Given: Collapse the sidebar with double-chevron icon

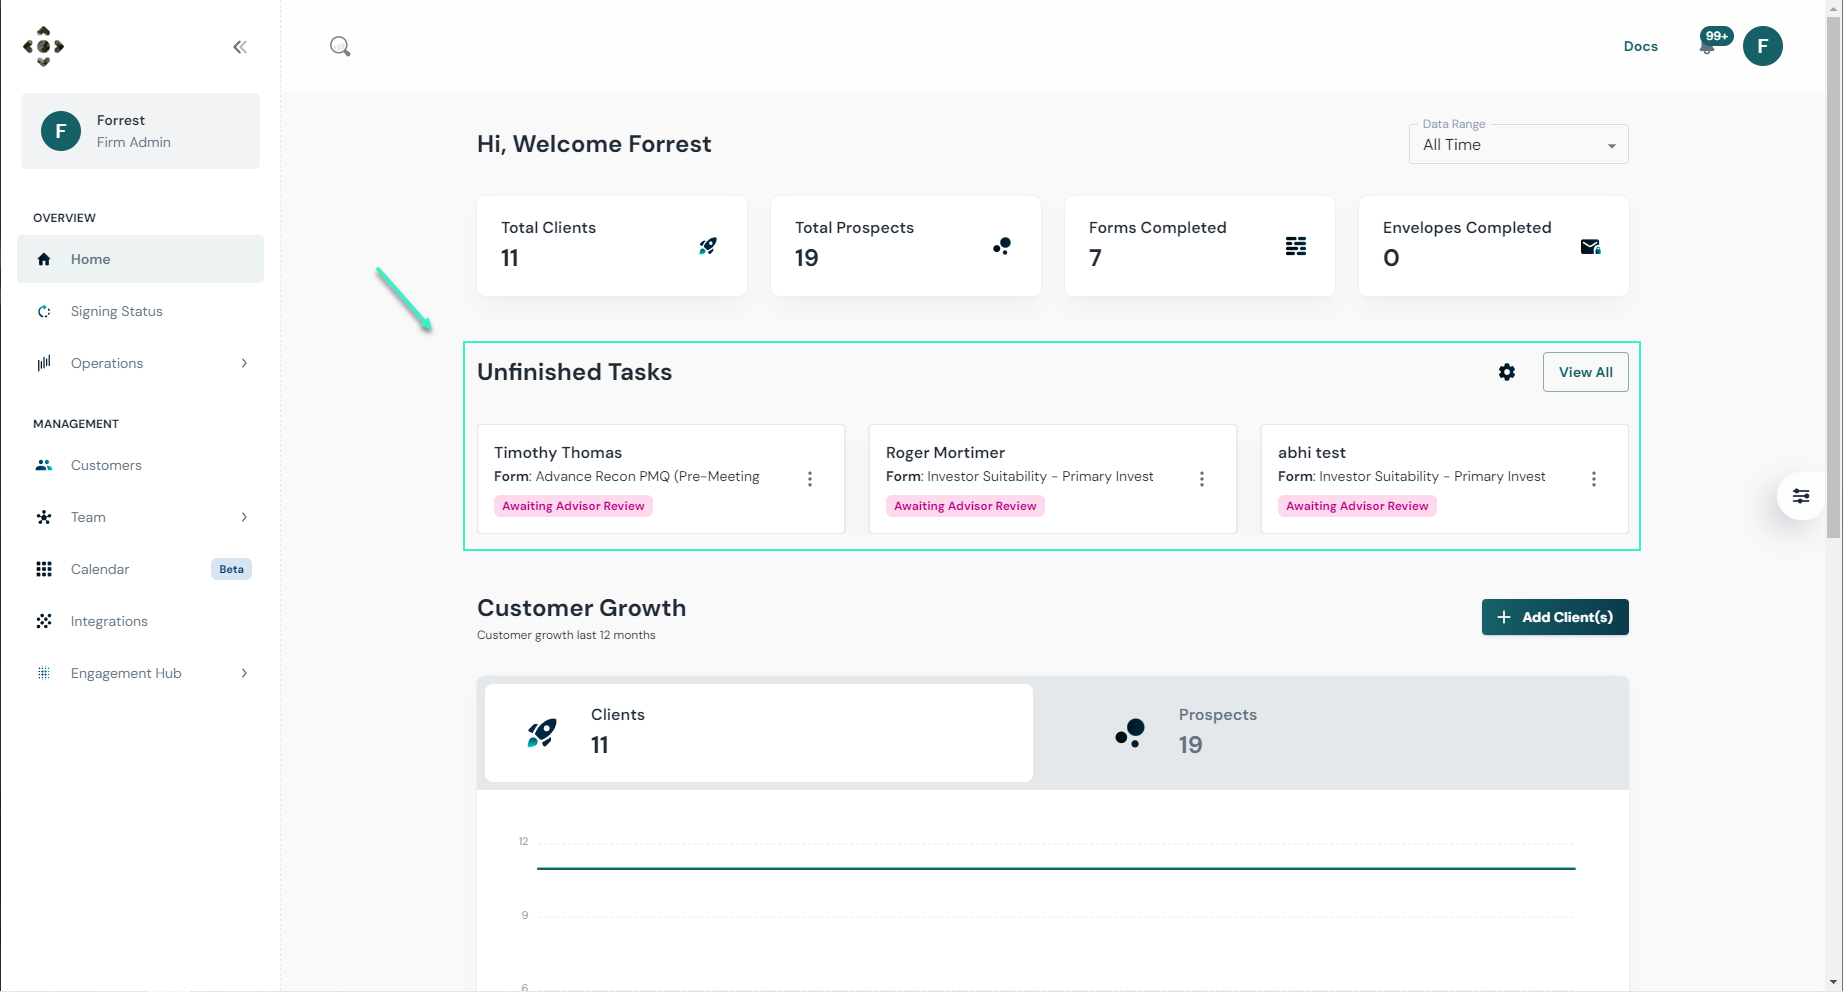Looking at the screenshot, I should pyautogui.click(x=240, y=47).
